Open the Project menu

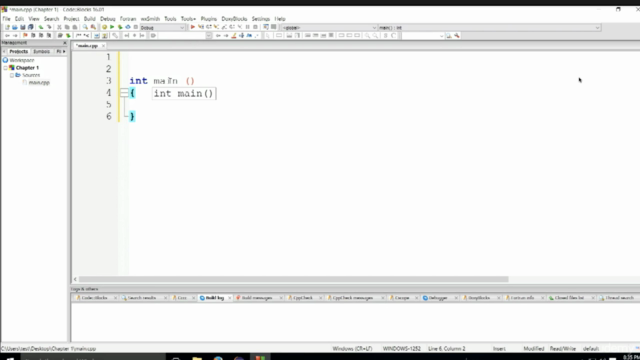71,19
